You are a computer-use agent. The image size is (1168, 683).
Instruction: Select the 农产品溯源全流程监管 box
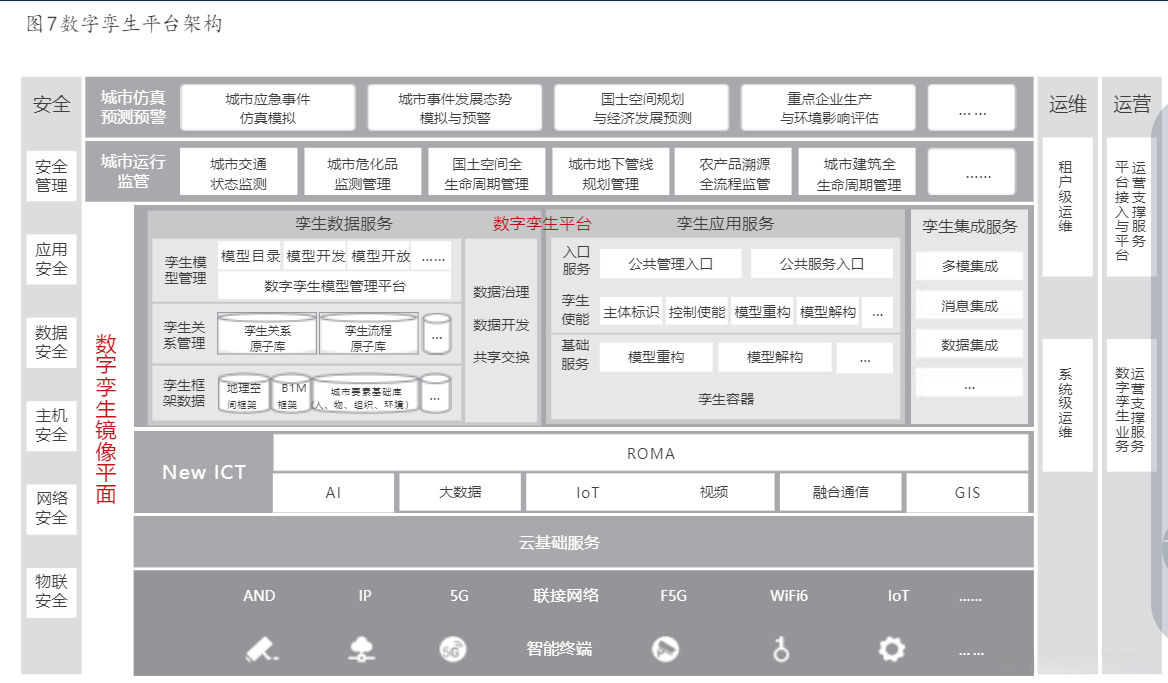[x=734, y=172]
